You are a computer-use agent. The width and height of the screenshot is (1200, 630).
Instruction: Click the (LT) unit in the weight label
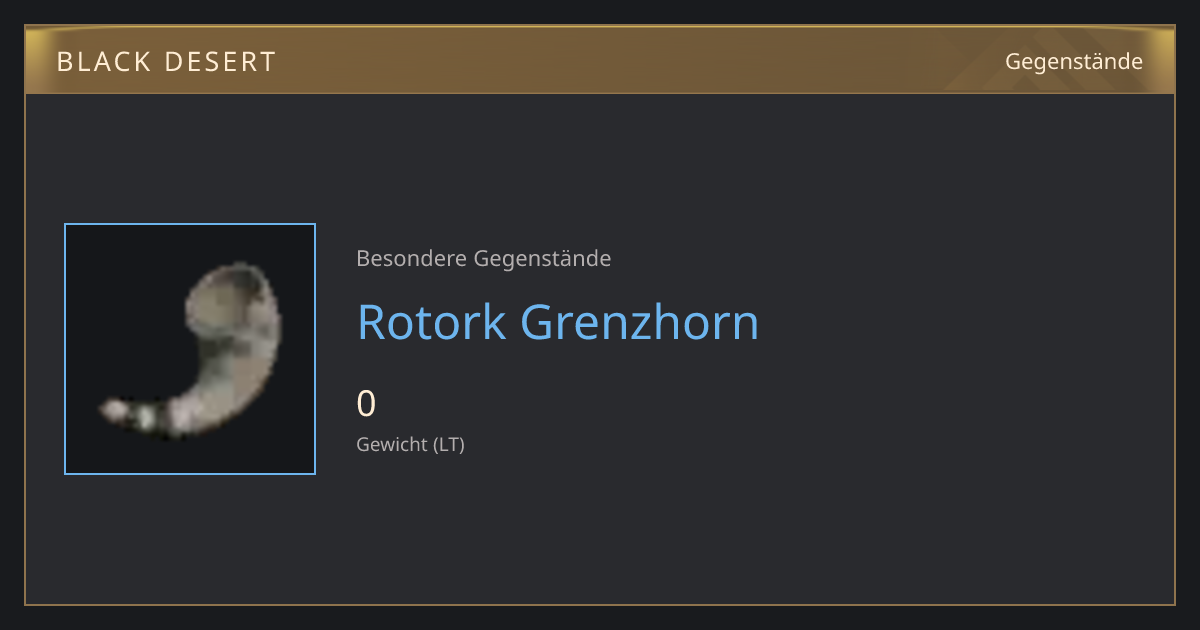(x=449, y=444)
